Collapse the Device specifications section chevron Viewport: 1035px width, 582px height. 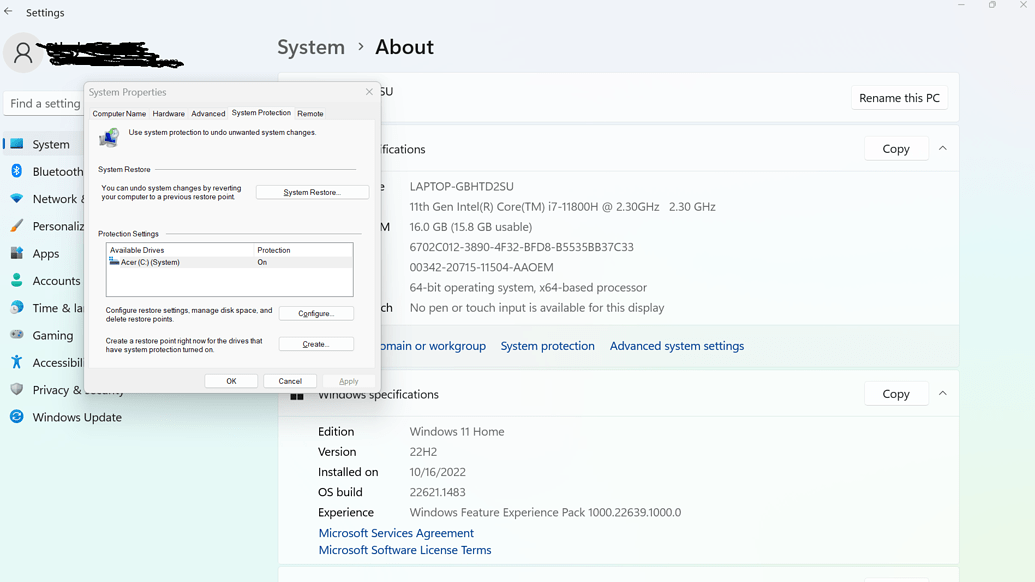point(942,148)
